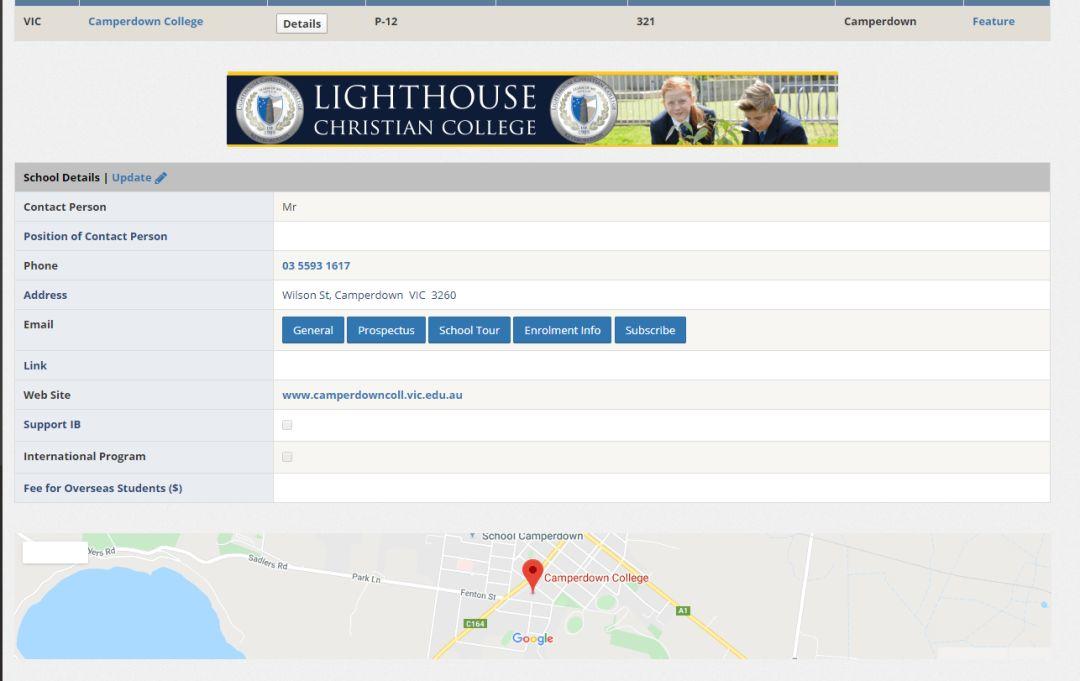Click the red Camperdown College map pin
The image size is (1080, 681).
tap(532, 576)
